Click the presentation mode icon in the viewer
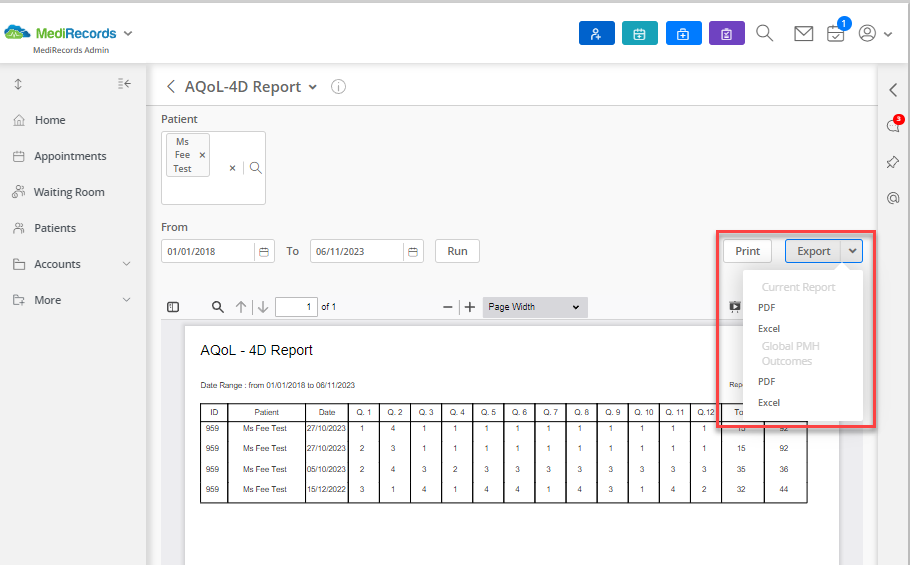This screenshot has width=910, height=565. (735, 307)
